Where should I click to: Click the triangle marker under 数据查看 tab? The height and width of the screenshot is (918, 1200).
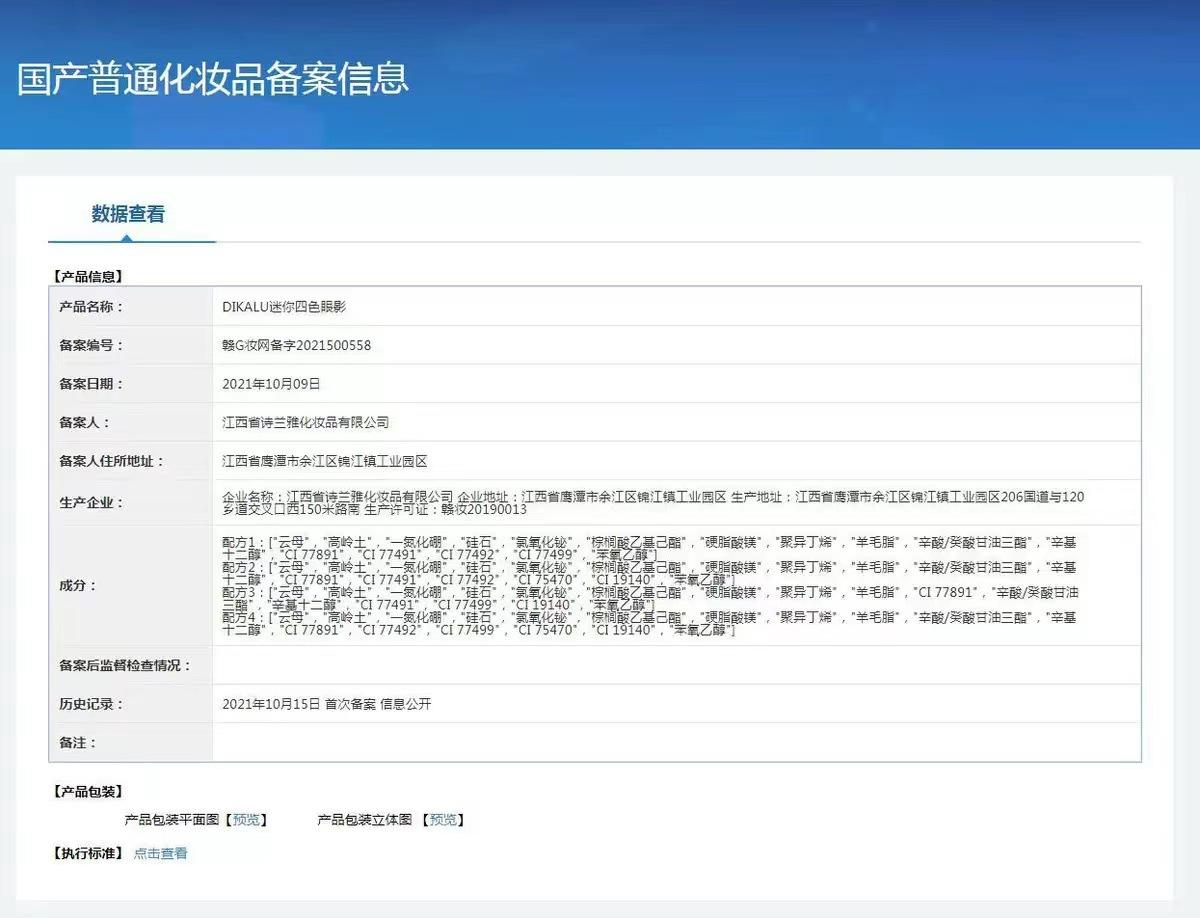[126, 238]
